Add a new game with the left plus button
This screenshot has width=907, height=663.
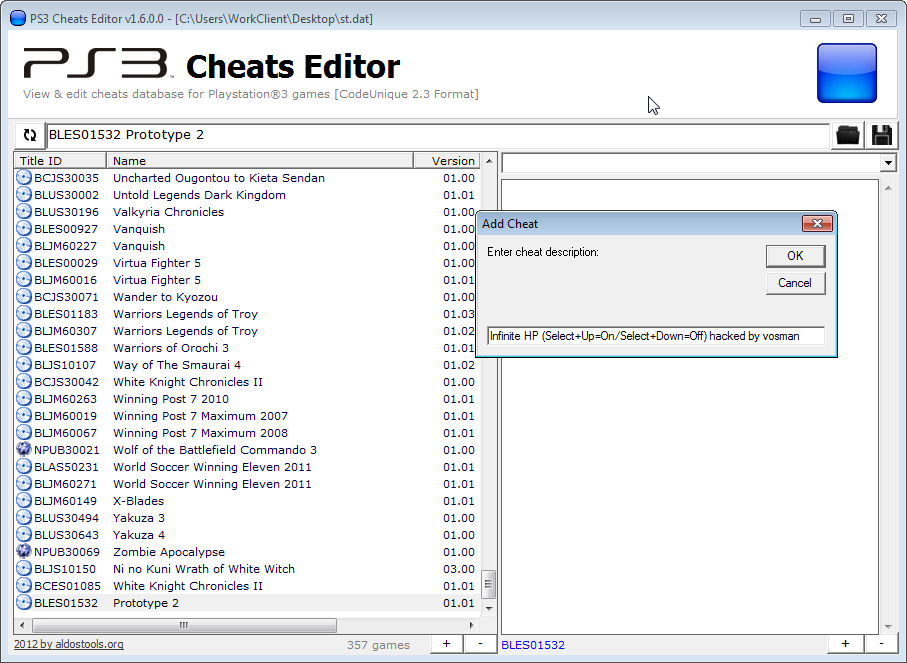coord(446,644)
